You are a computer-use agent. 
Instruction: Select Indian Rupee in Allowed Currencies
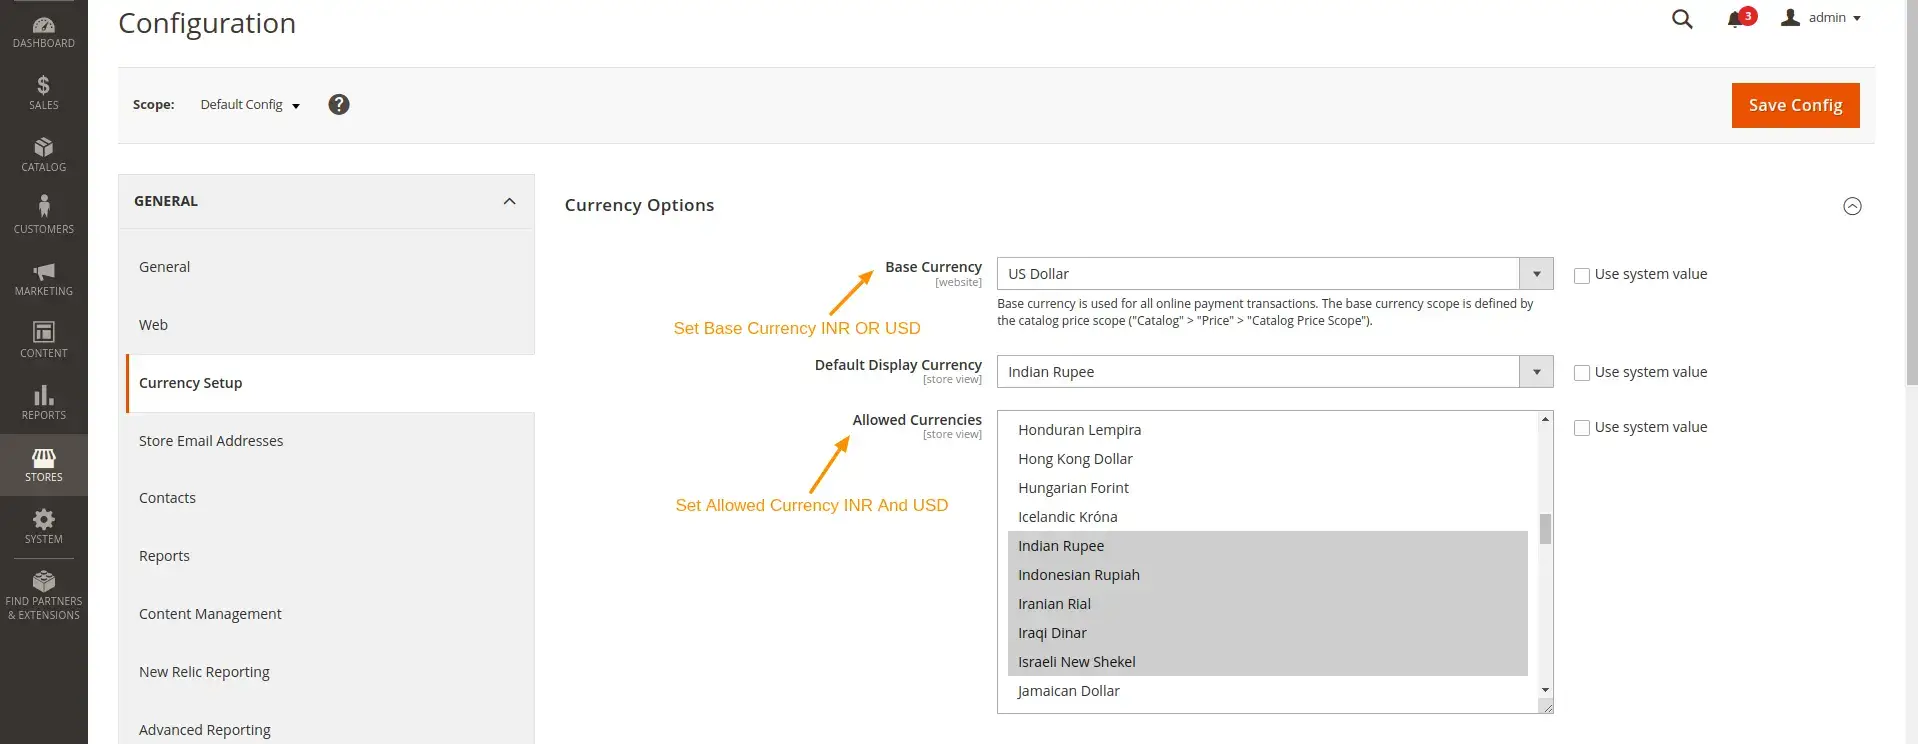(1267, 546)
